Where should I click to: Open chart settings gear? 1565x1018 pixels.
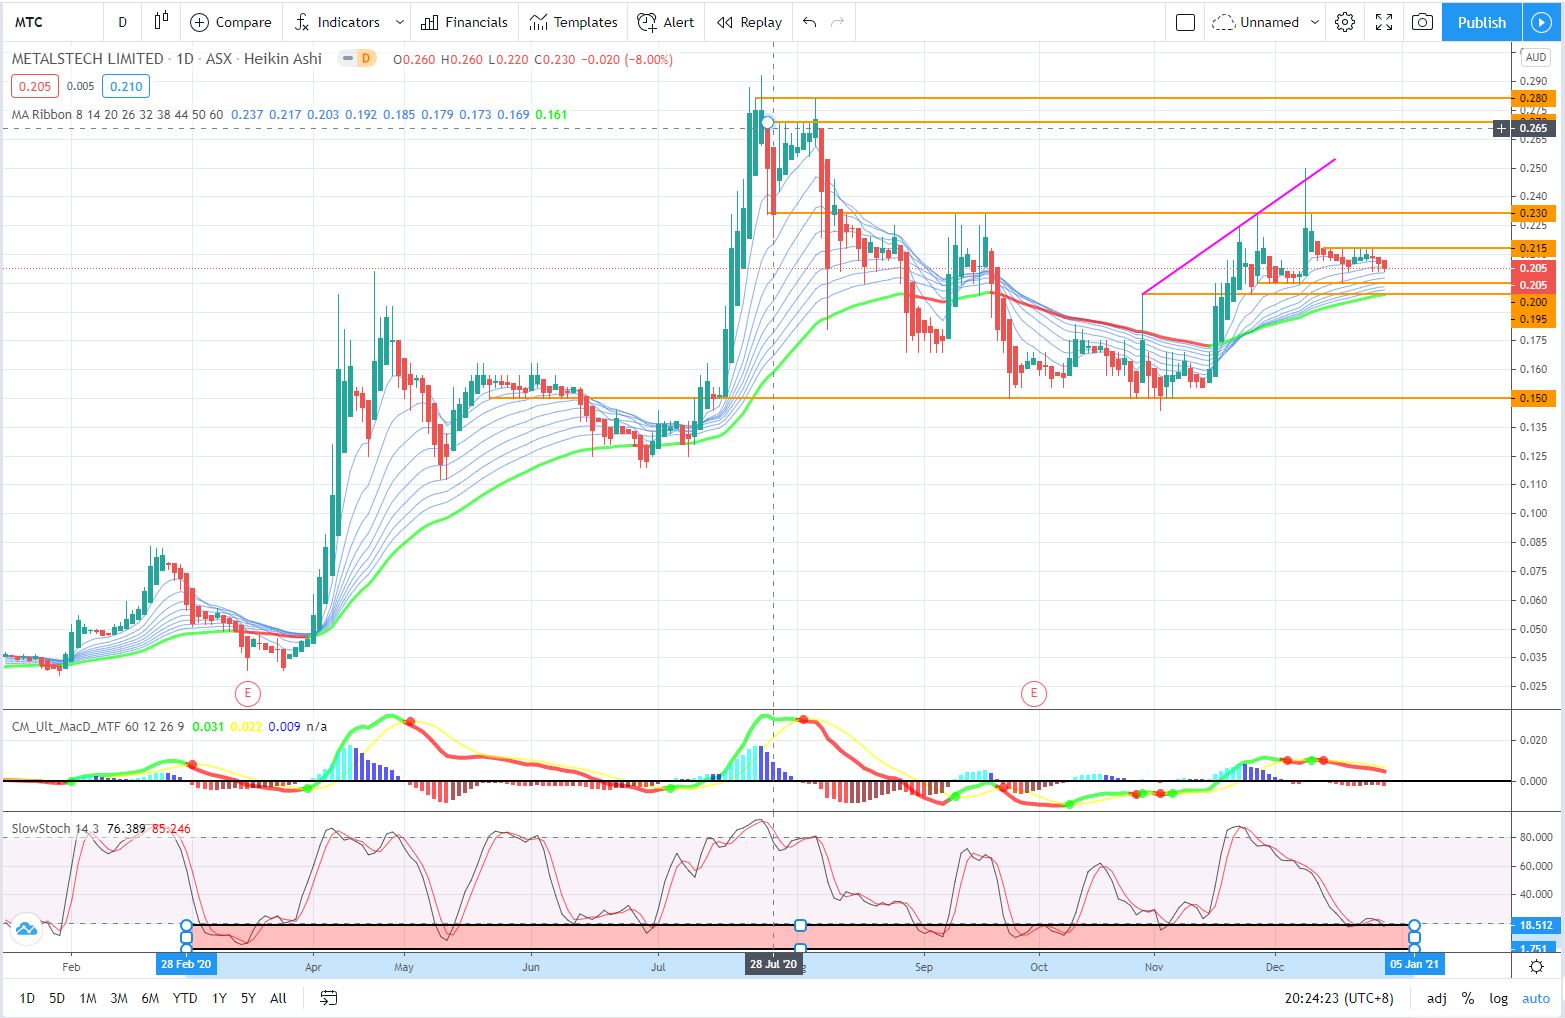point(1345,22)
